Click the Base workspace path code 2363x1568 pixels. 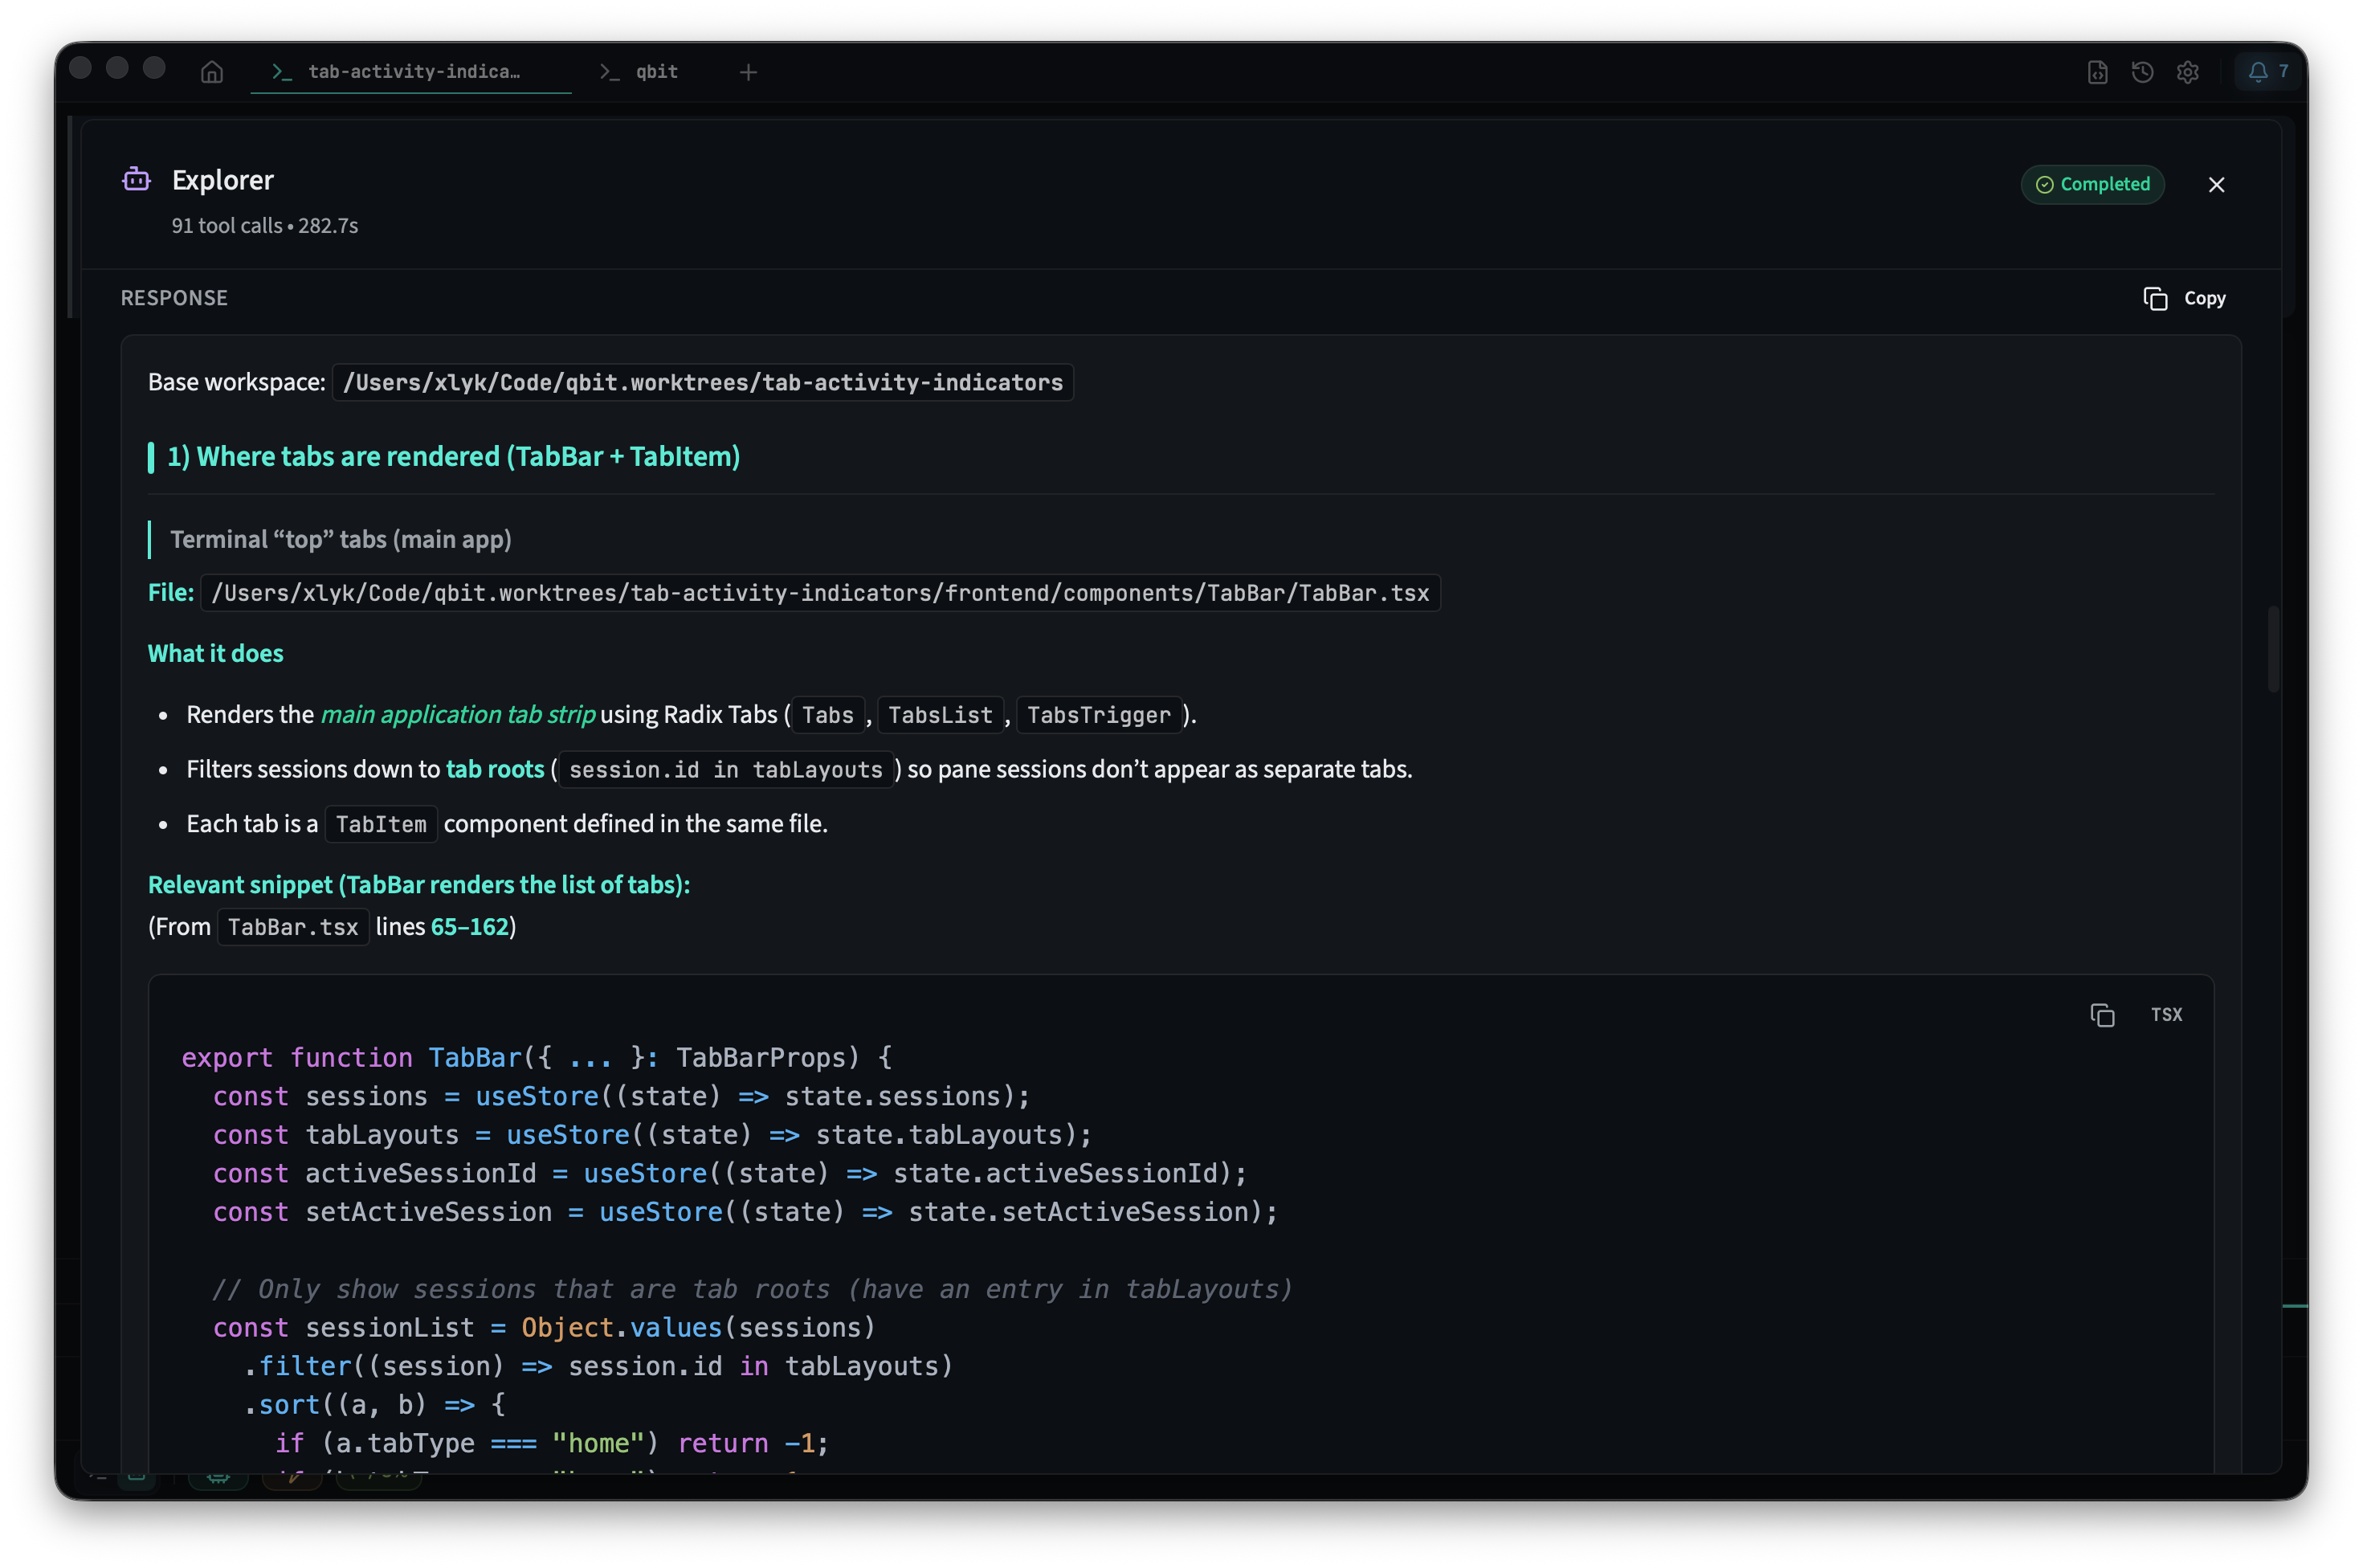tap(703, 382)
